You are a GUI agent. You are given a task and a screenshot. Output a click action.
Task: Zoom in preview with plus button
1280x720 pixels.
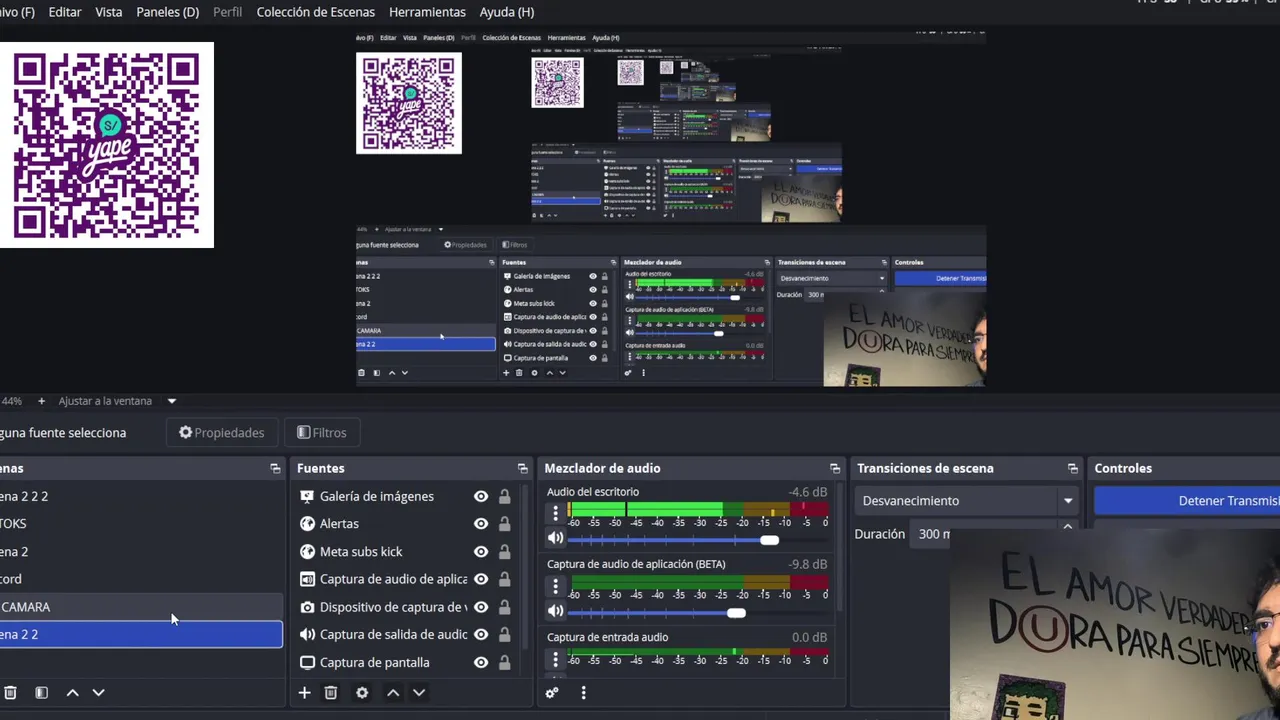coord(41,401)
